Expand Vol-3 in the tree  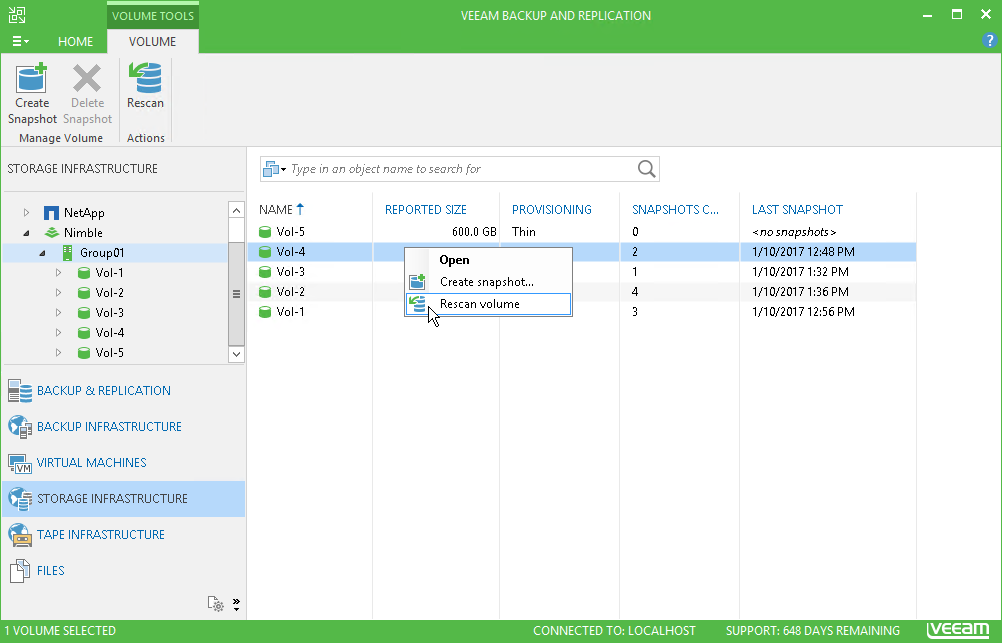[x=58, y=313]
